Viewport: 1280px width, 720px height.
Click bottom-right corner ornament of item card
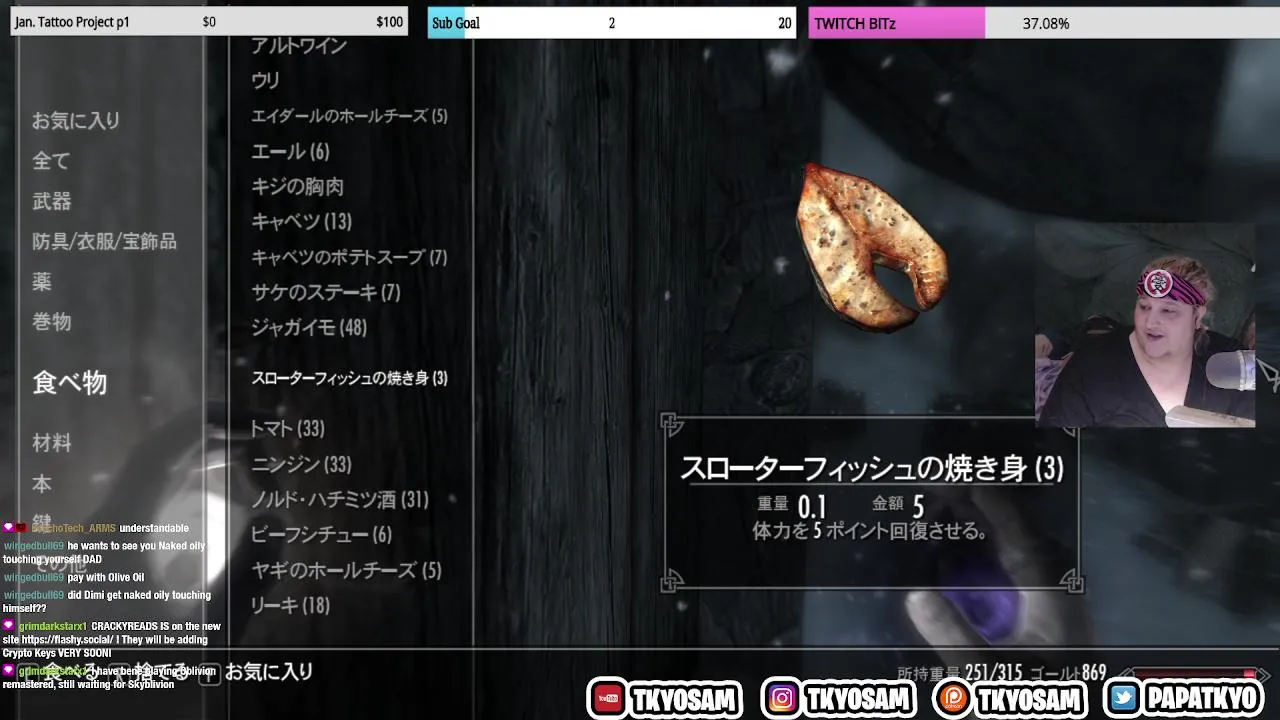point(1071,581)
